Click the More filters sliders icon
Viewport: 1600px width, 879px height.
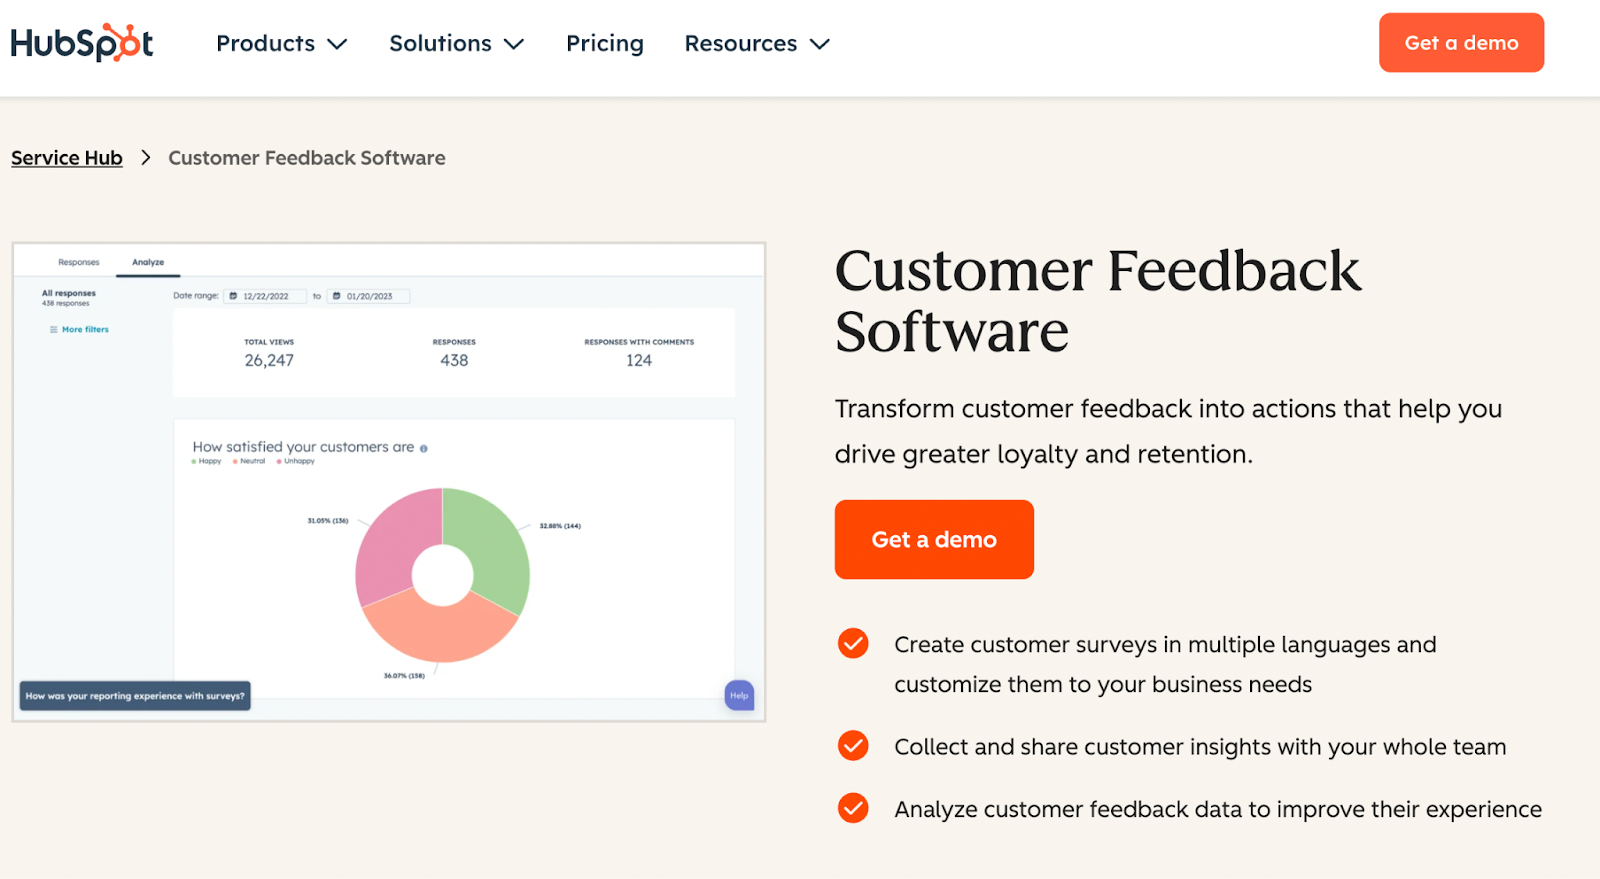[x=54, y=329]
